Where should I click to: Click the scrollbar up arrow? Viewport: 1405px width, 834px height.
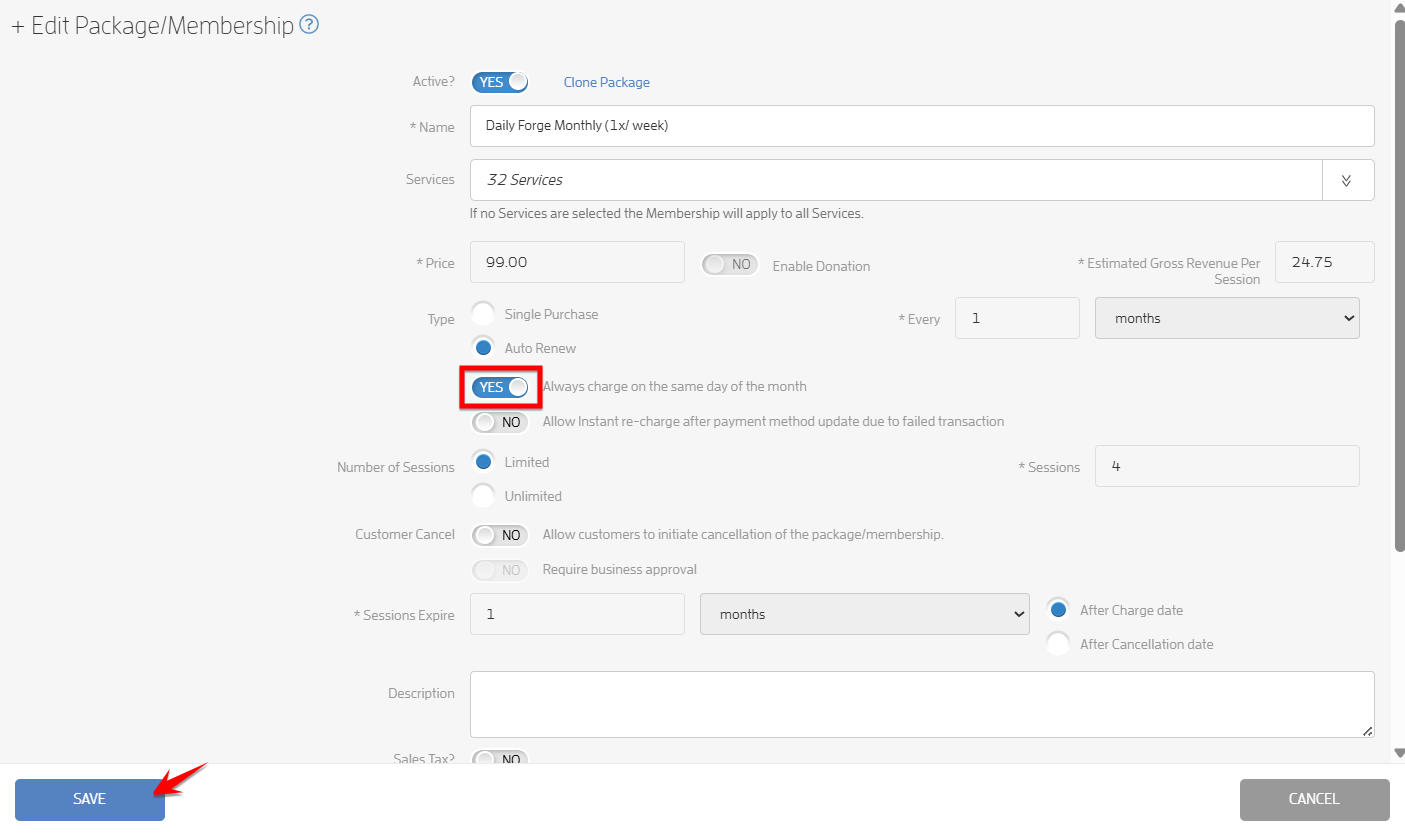pyautogui.click(x=1398, y=8)
